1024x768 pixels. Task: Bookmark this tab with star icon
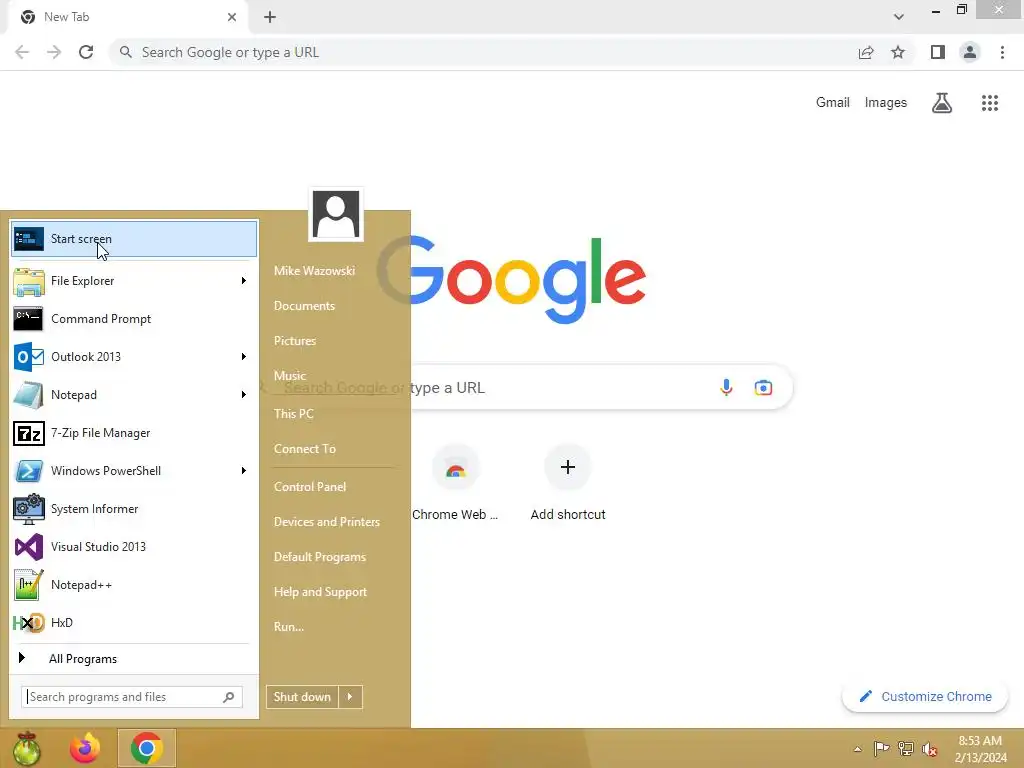click(898, 52)
